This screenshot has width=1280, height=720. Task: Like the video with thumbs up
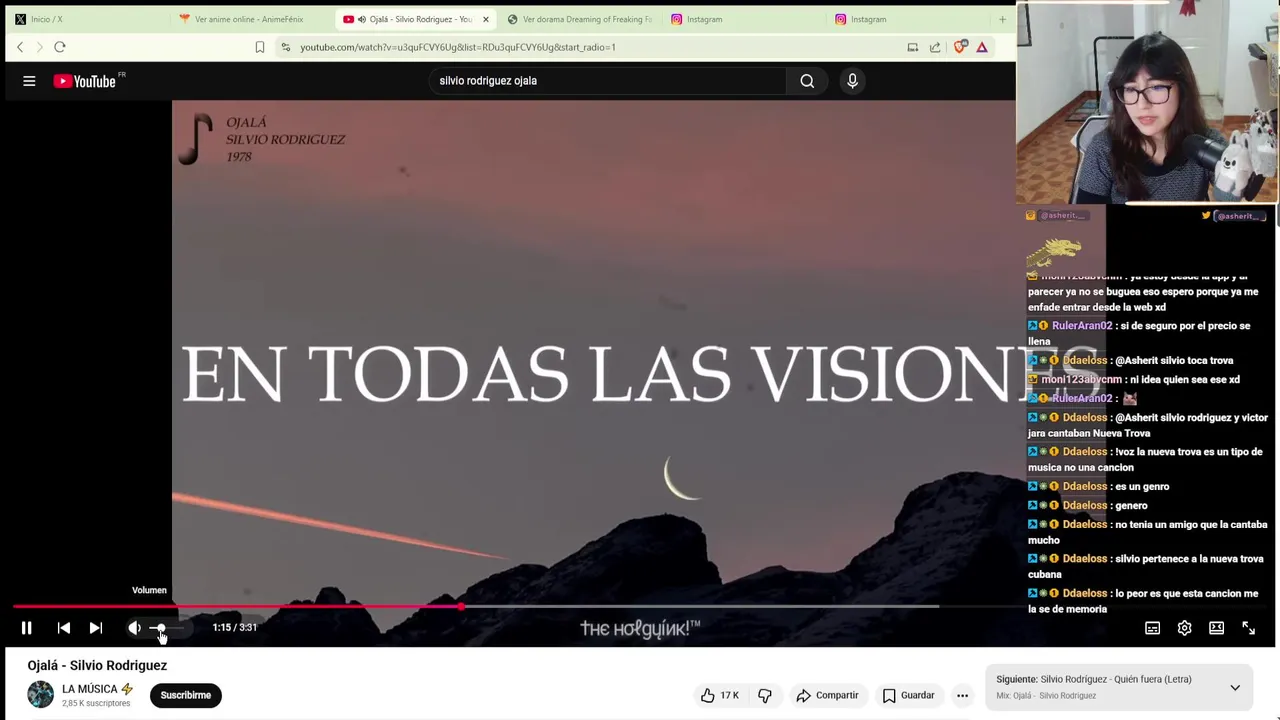pos(719,695)
